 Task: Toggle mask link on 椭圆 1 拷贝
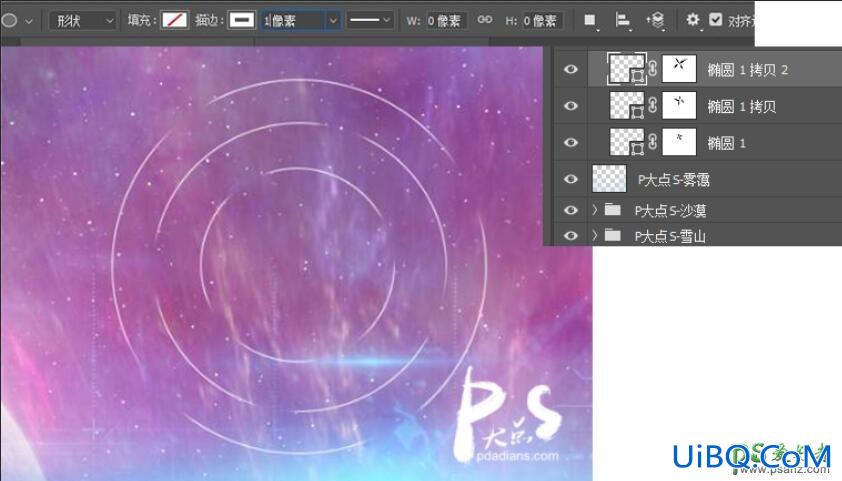[652, 105]
